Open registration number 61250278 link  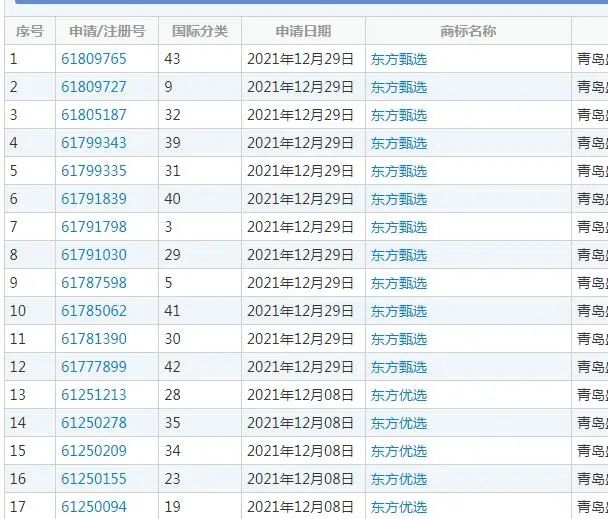[94, 423]
